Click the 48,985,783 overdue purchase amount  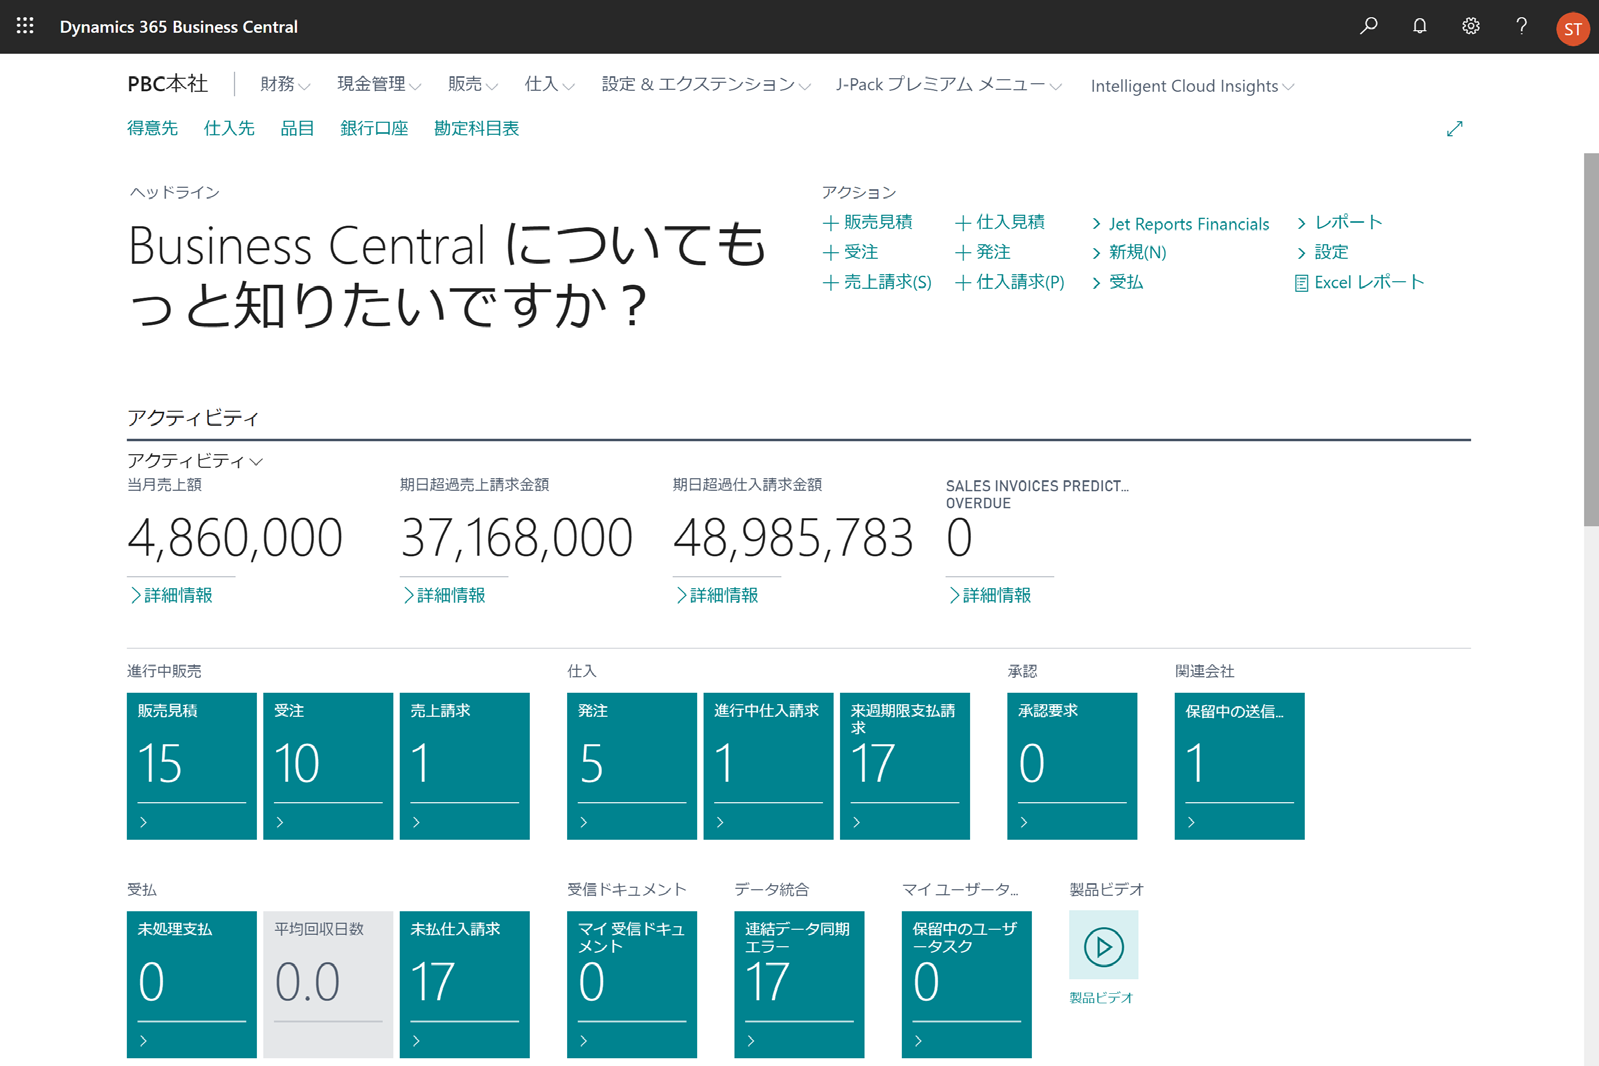793,538
